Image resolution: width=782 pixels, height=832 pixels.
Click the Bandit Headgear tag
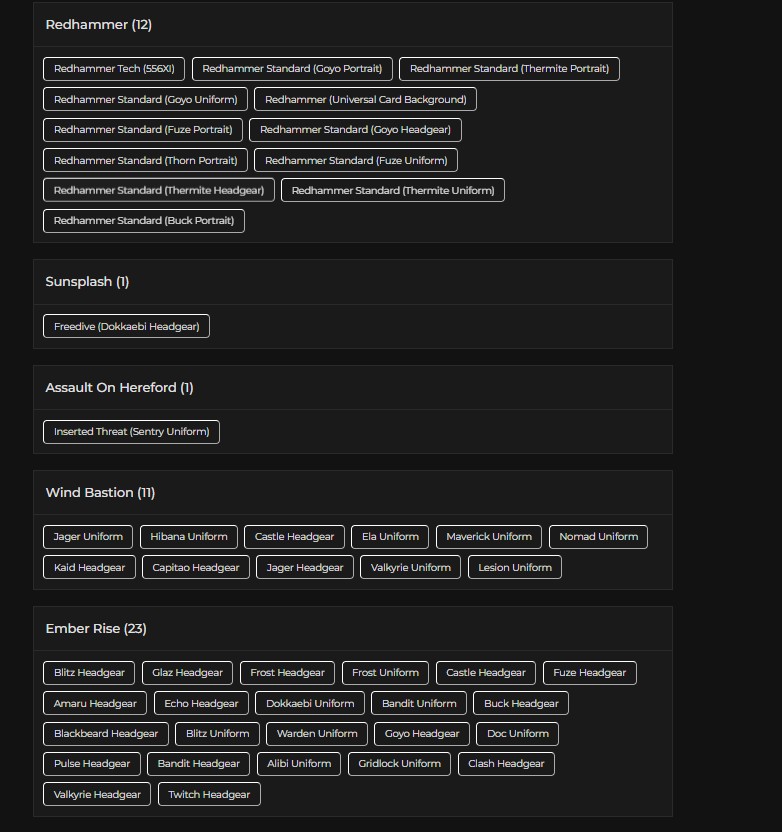[198, 764]
